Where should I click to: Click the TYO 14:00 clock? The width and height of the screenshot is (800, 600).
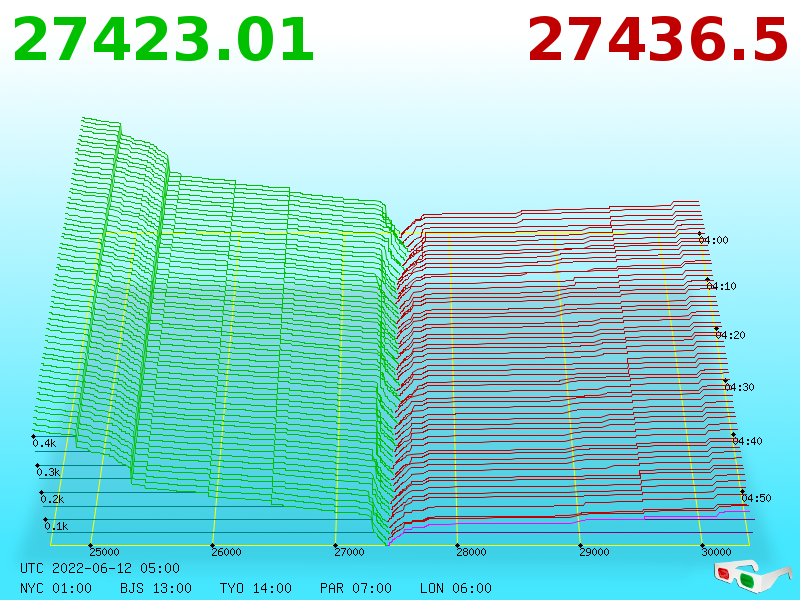pos(256,588)
